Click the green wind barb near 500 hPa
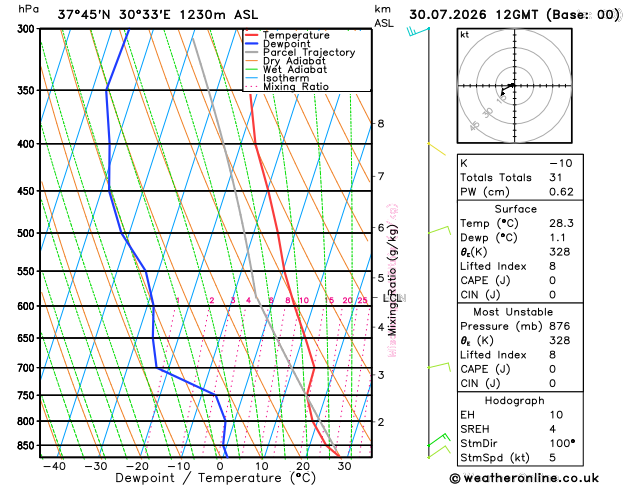The height and width of the screenshot is (486, 629). click(x=439, y=230)
